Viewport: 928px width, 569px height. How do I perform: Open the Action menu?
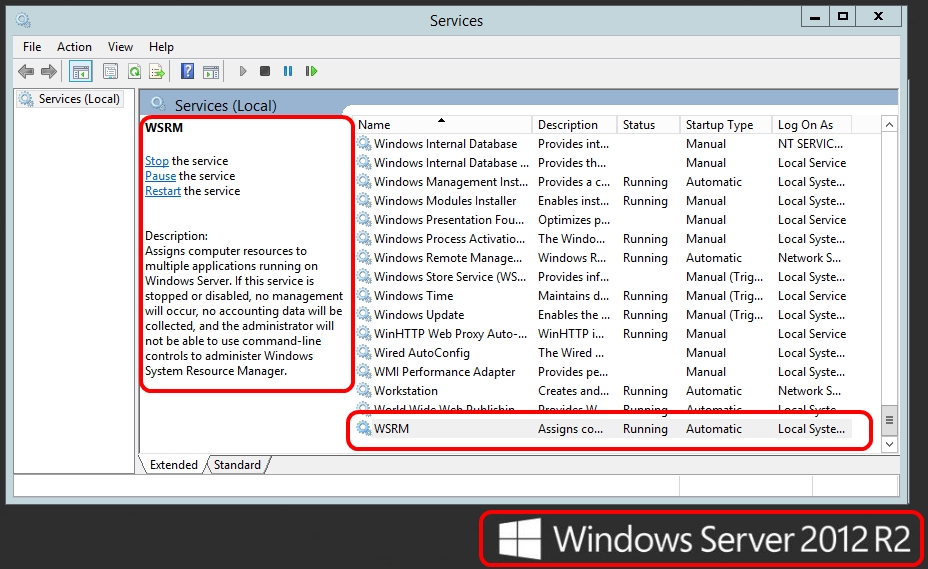tap(74, 47)
